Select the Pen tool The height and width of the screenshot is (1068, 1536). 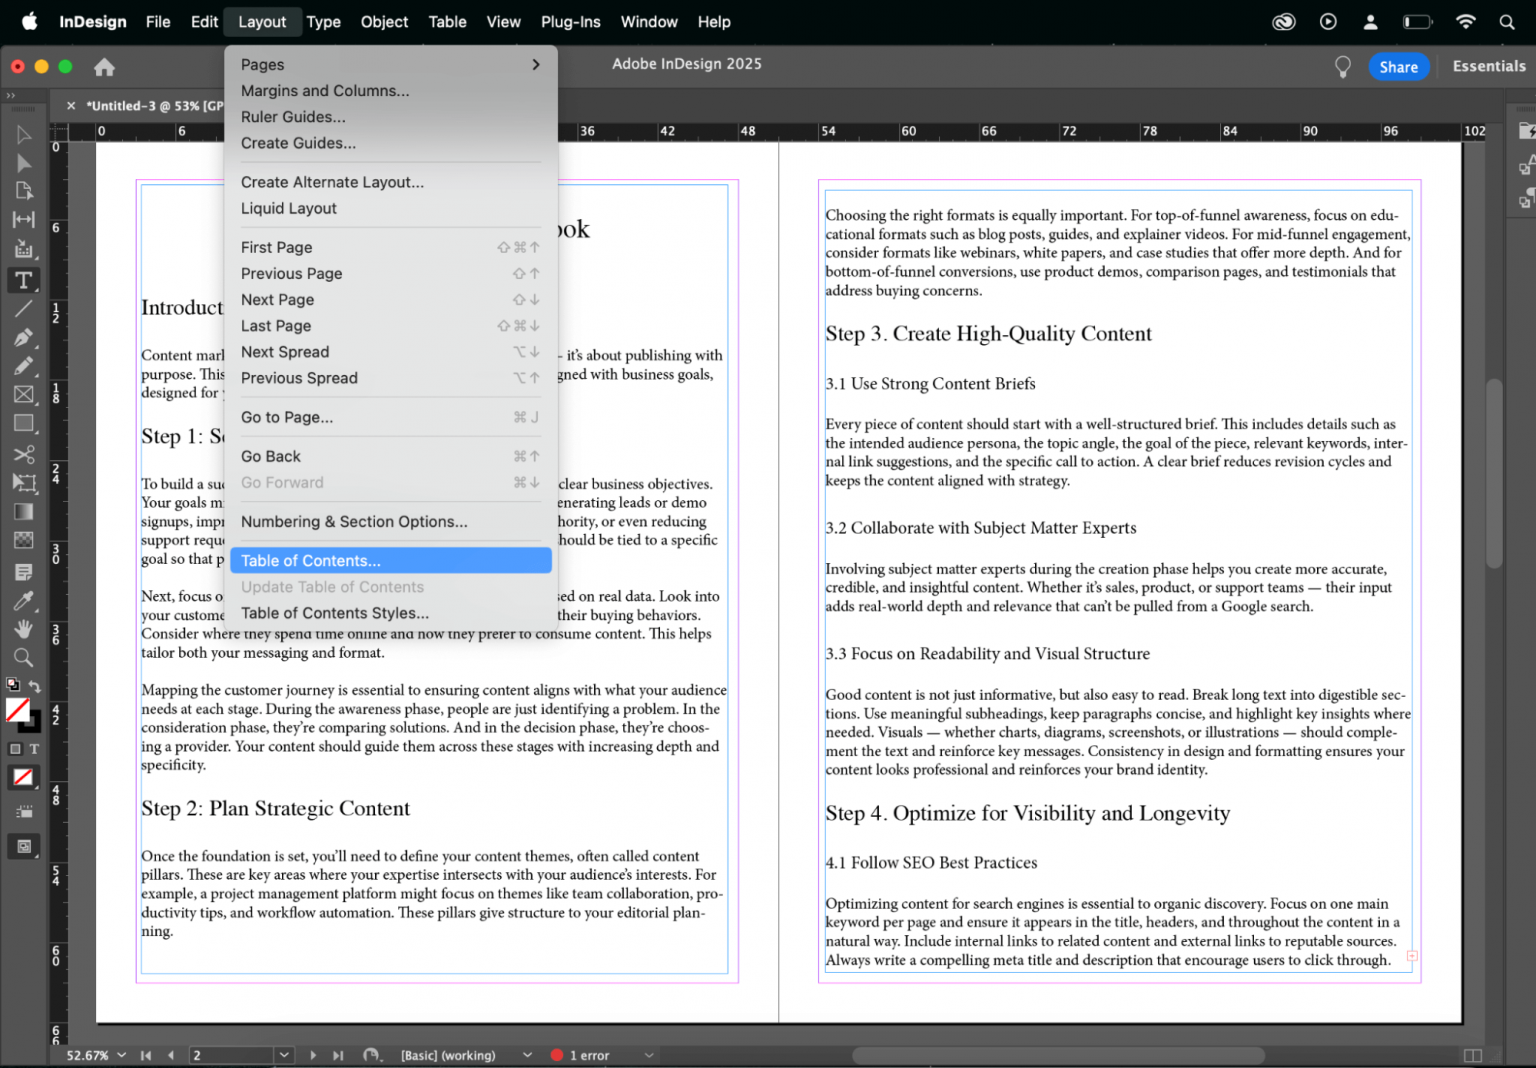pyautogui.click(x=23, y=338)
